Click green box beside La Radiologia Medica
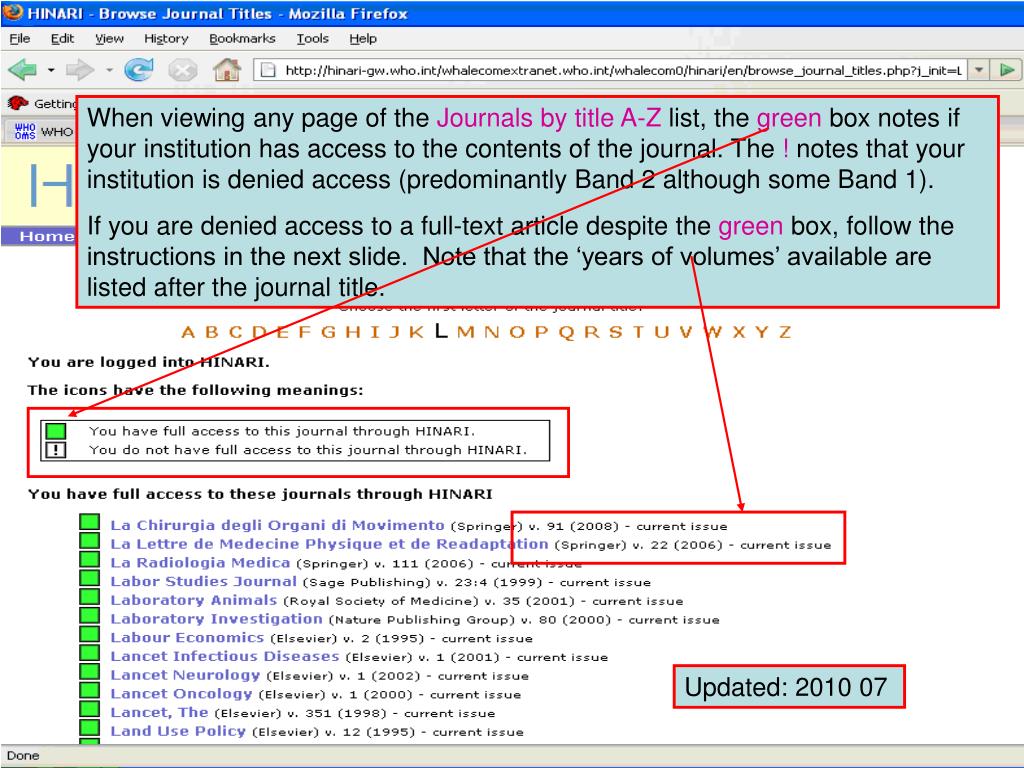This screenshot has height=768, width=1024. (89, 560)
